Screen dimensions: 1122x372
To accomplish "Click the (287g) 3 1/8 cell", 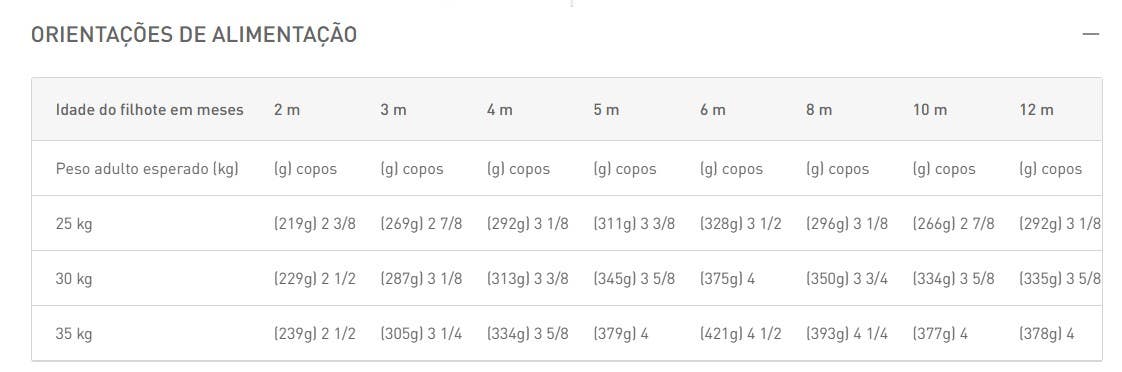I will click(x=421, y=280).
